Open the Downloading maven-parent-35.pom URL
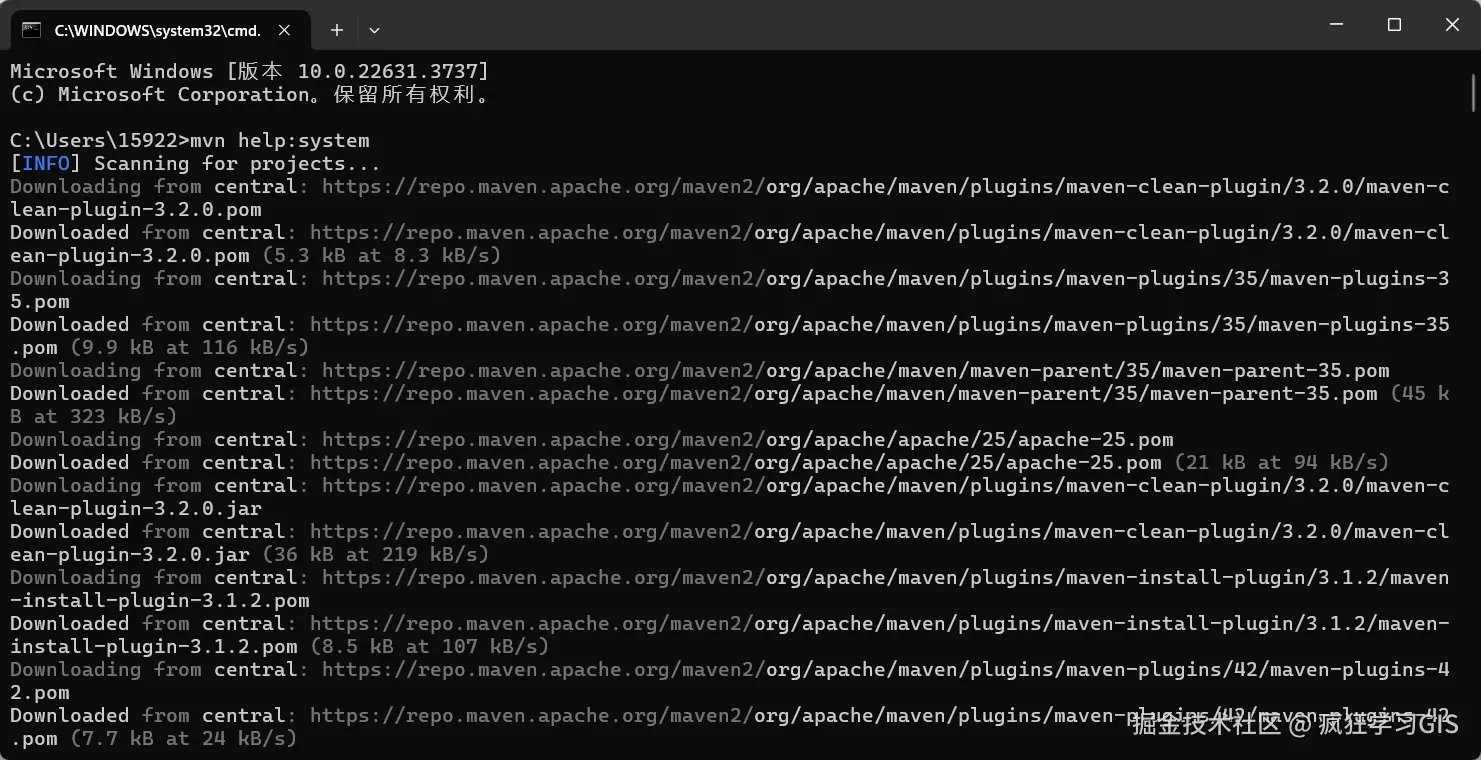This screenshot has height=760, width=1481. pyautogui.click(x=855, y=371)
